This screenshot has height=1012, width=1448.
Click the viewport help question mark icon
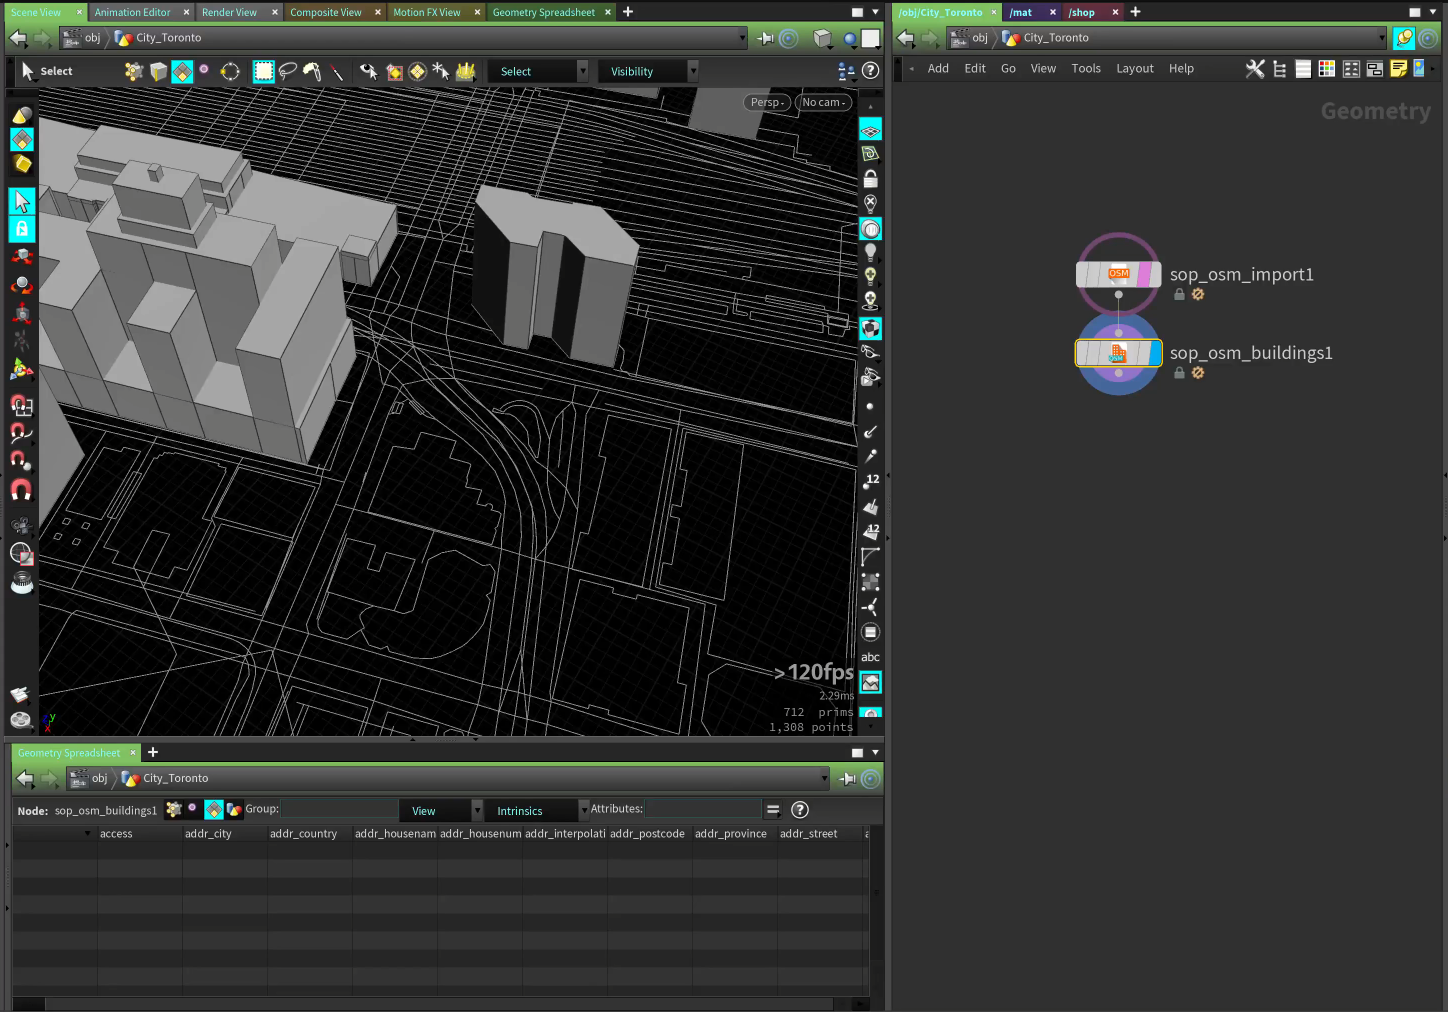871,71
